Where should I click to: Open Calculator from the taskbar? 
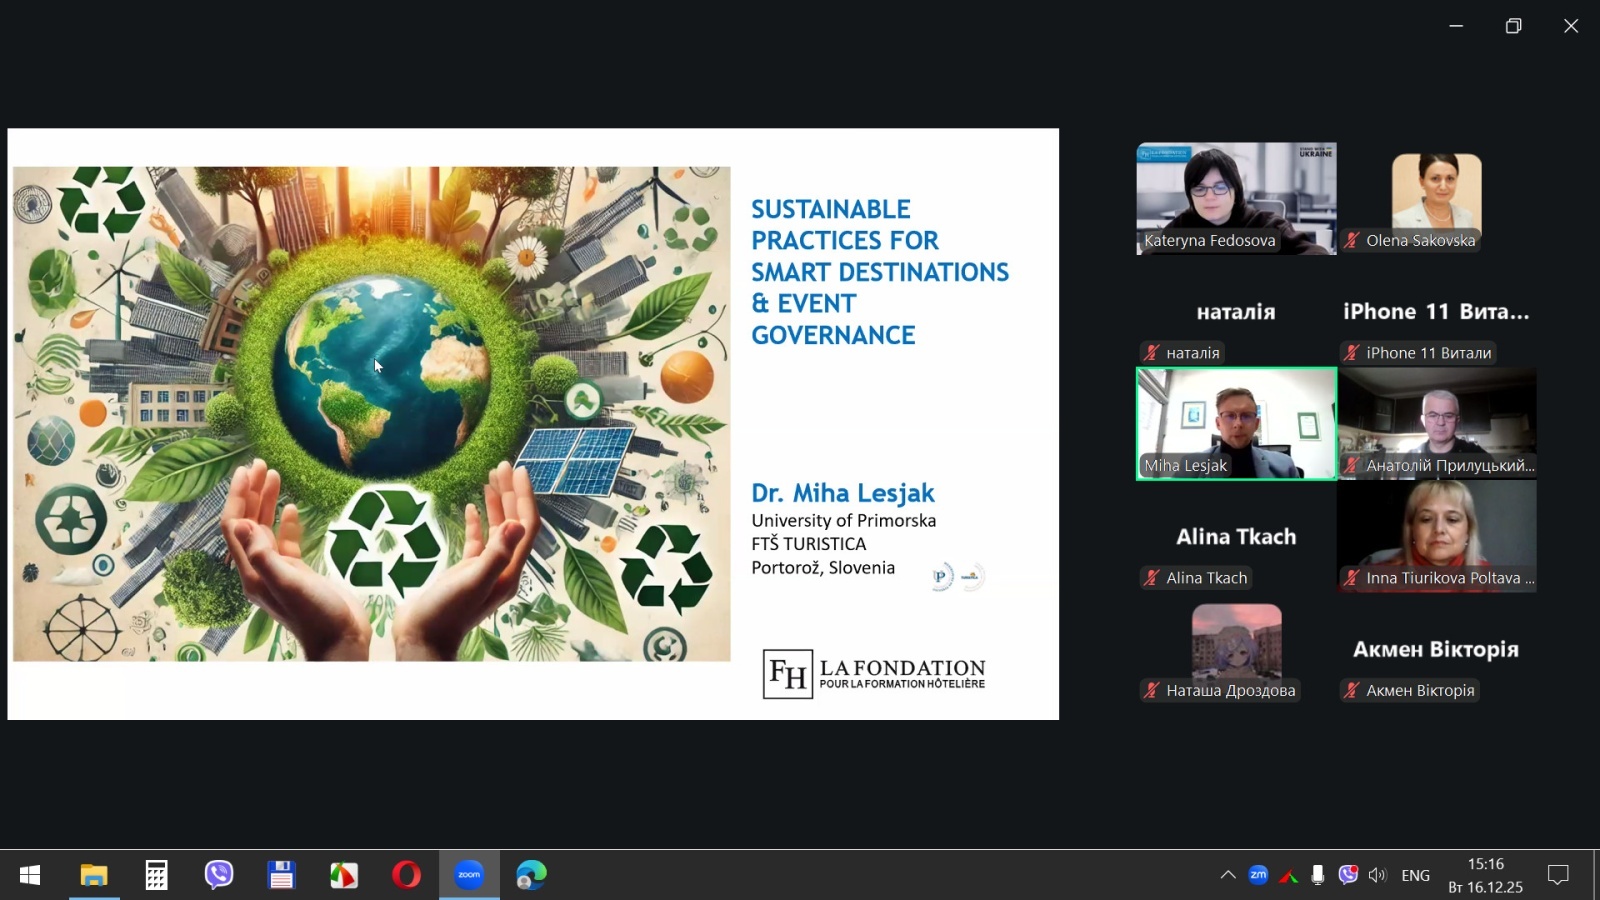156,875
